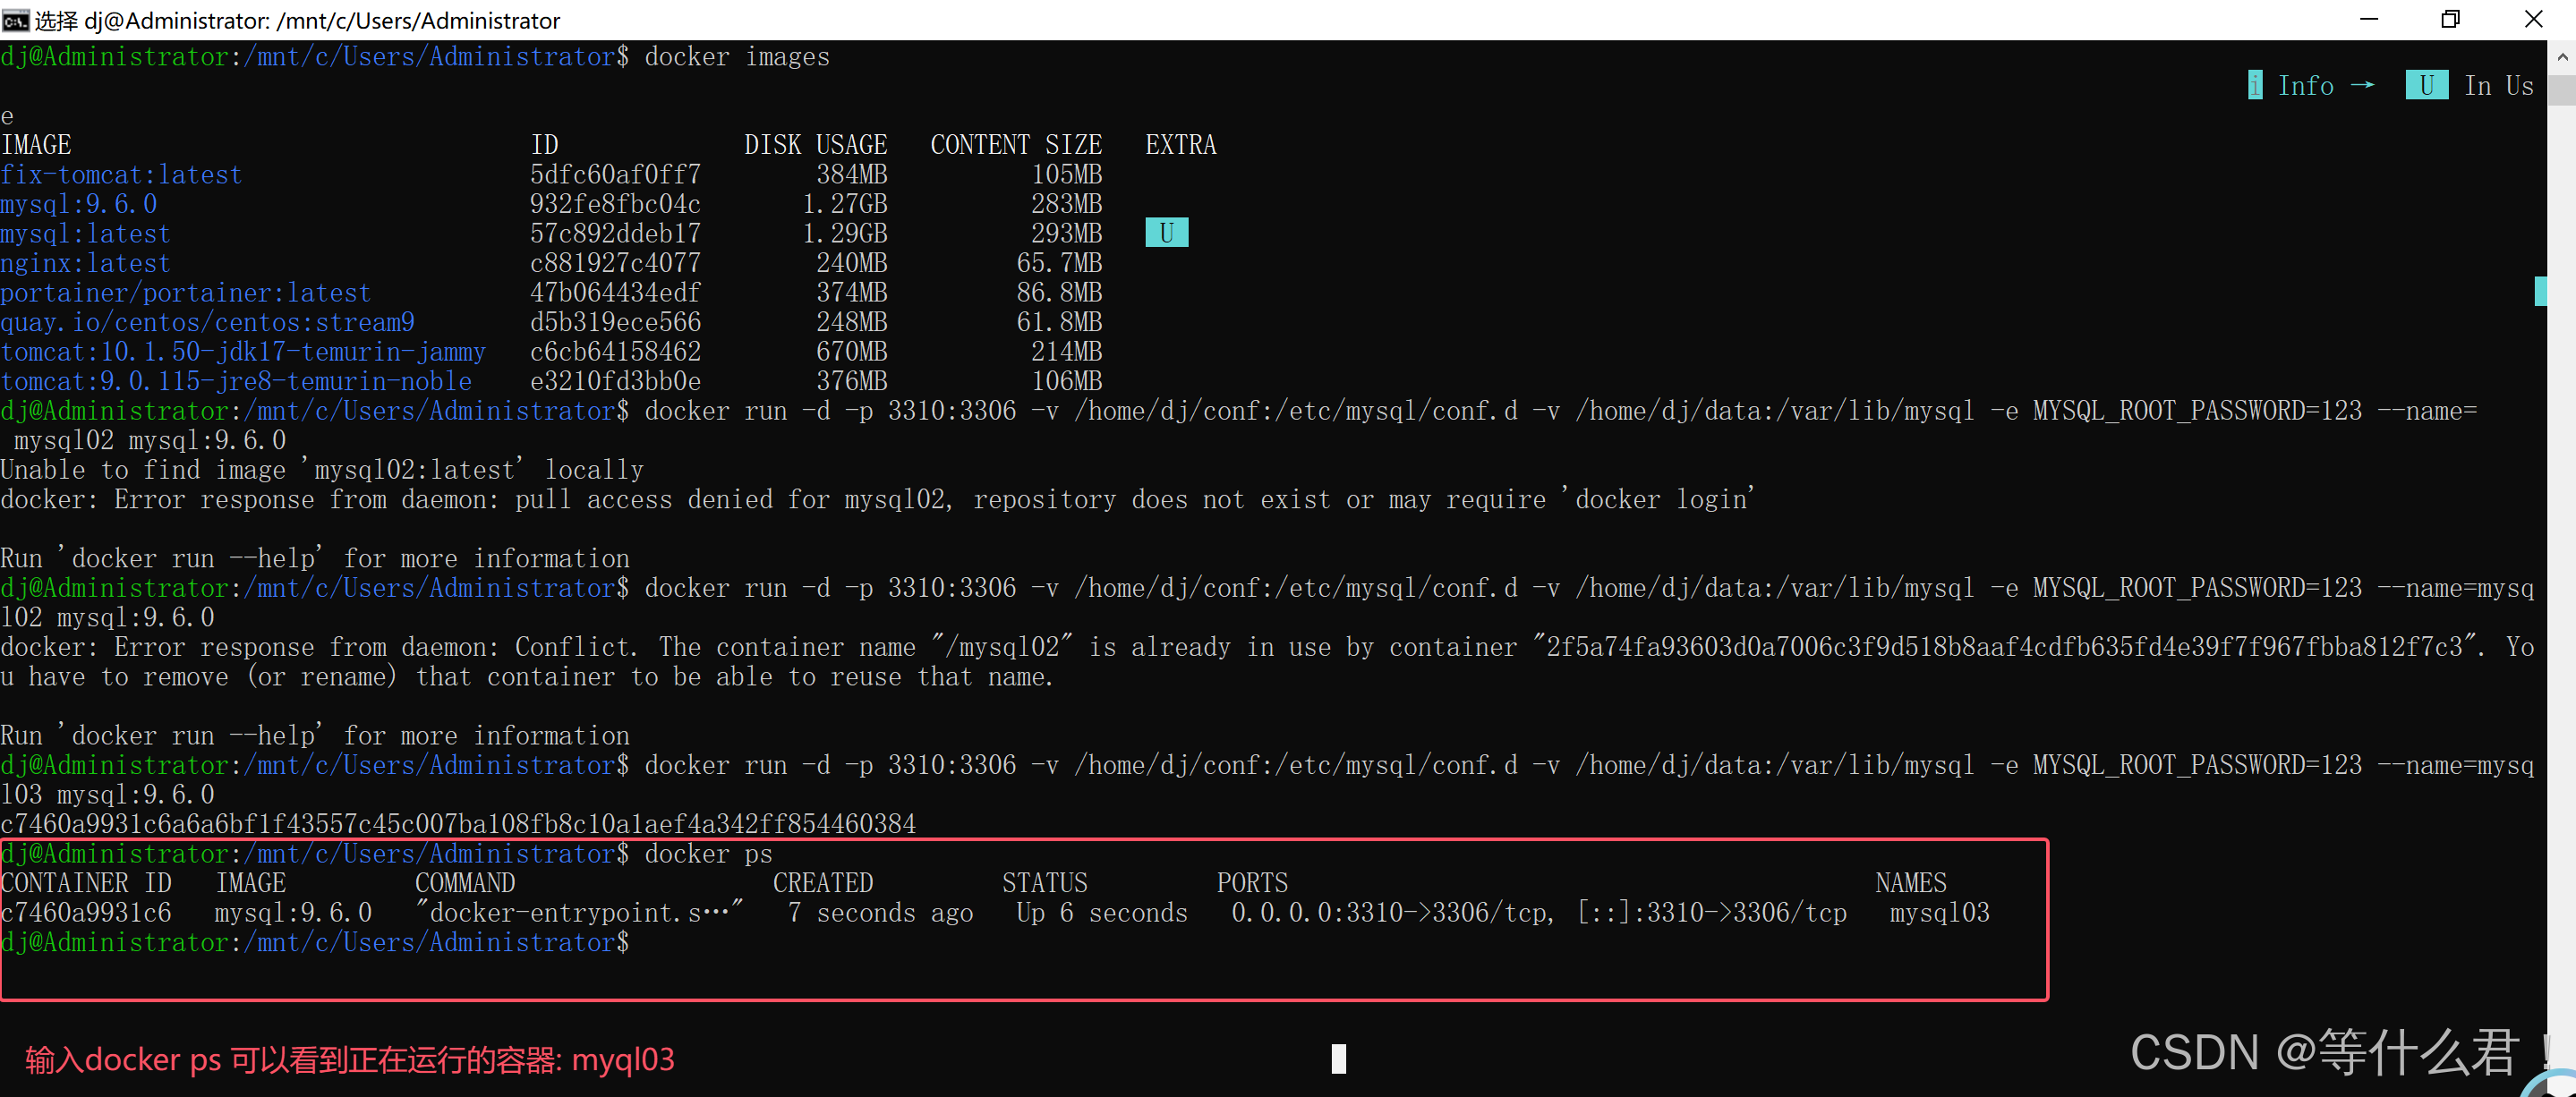
Task: Minimize the terminal window
Action: point(2368,20)
